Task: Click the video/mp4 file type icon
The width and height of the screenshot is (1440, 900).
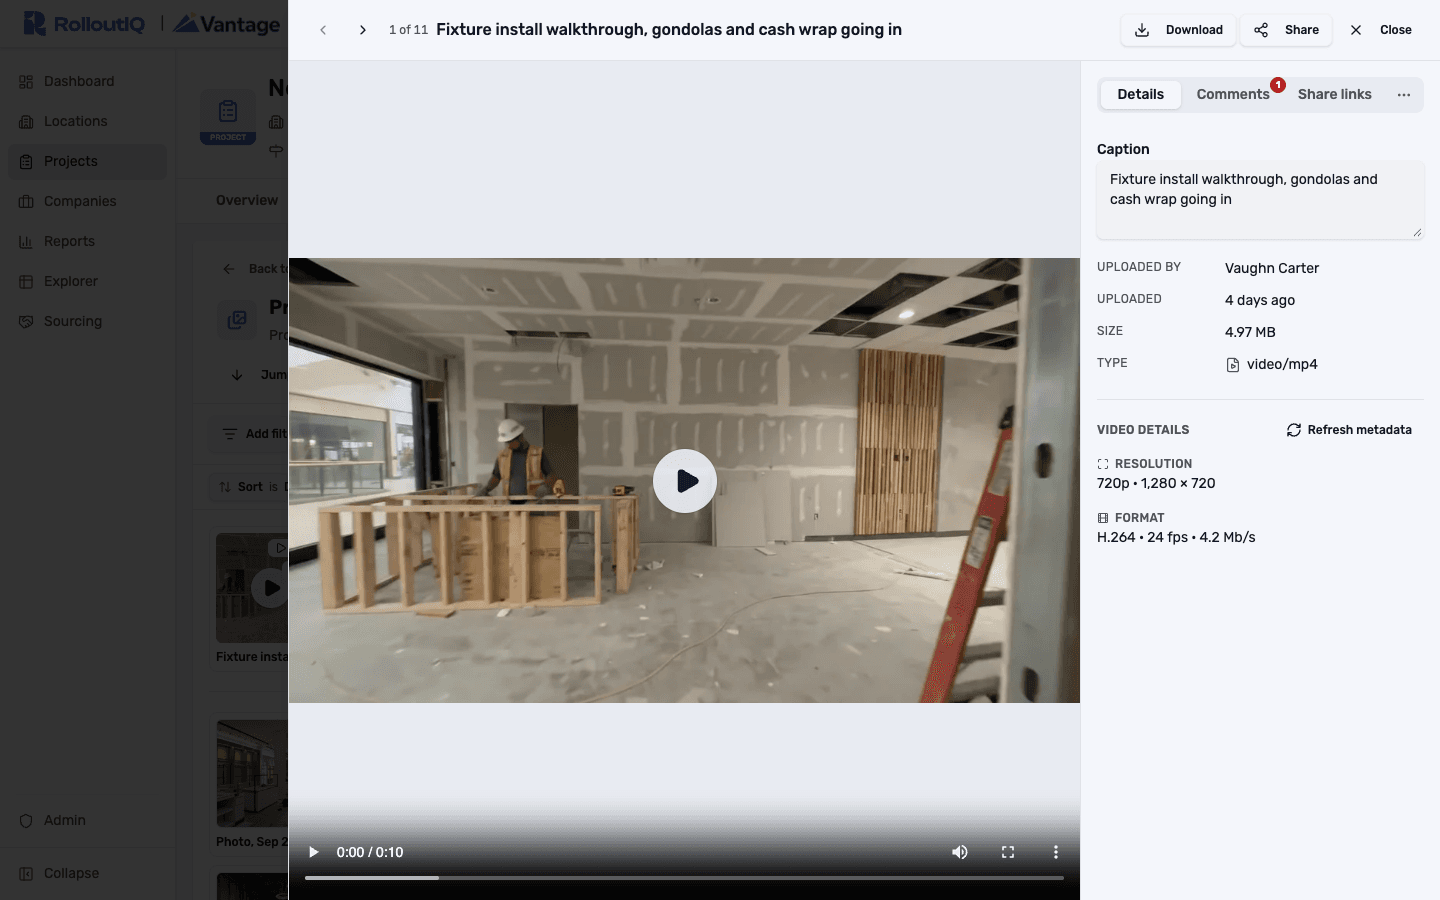Action: click(1233, 365)
